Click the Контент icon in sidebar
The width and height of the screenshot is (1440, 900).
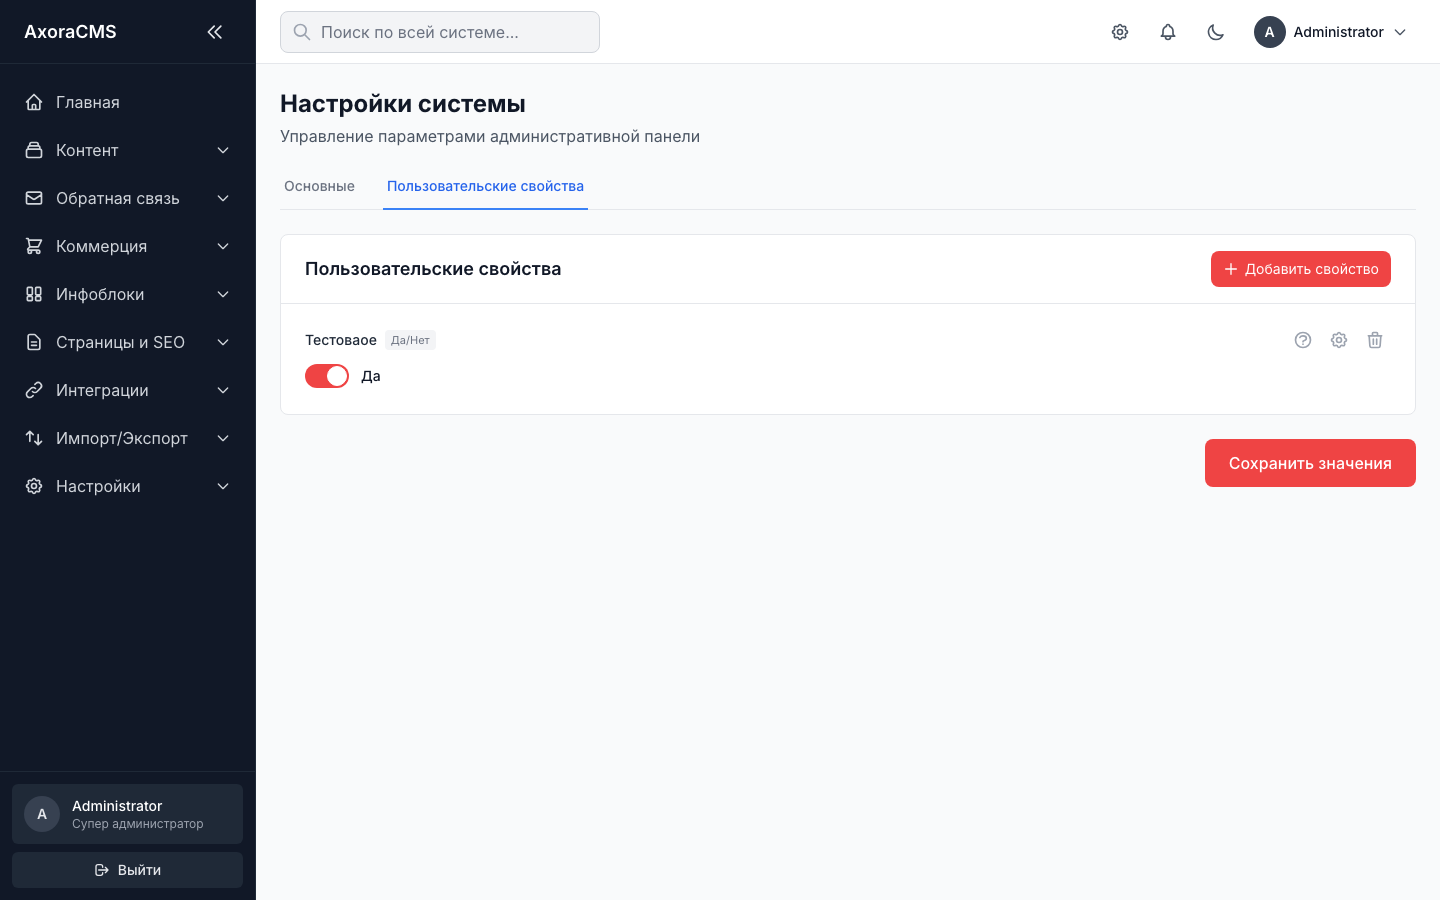(x=34, y=150)
